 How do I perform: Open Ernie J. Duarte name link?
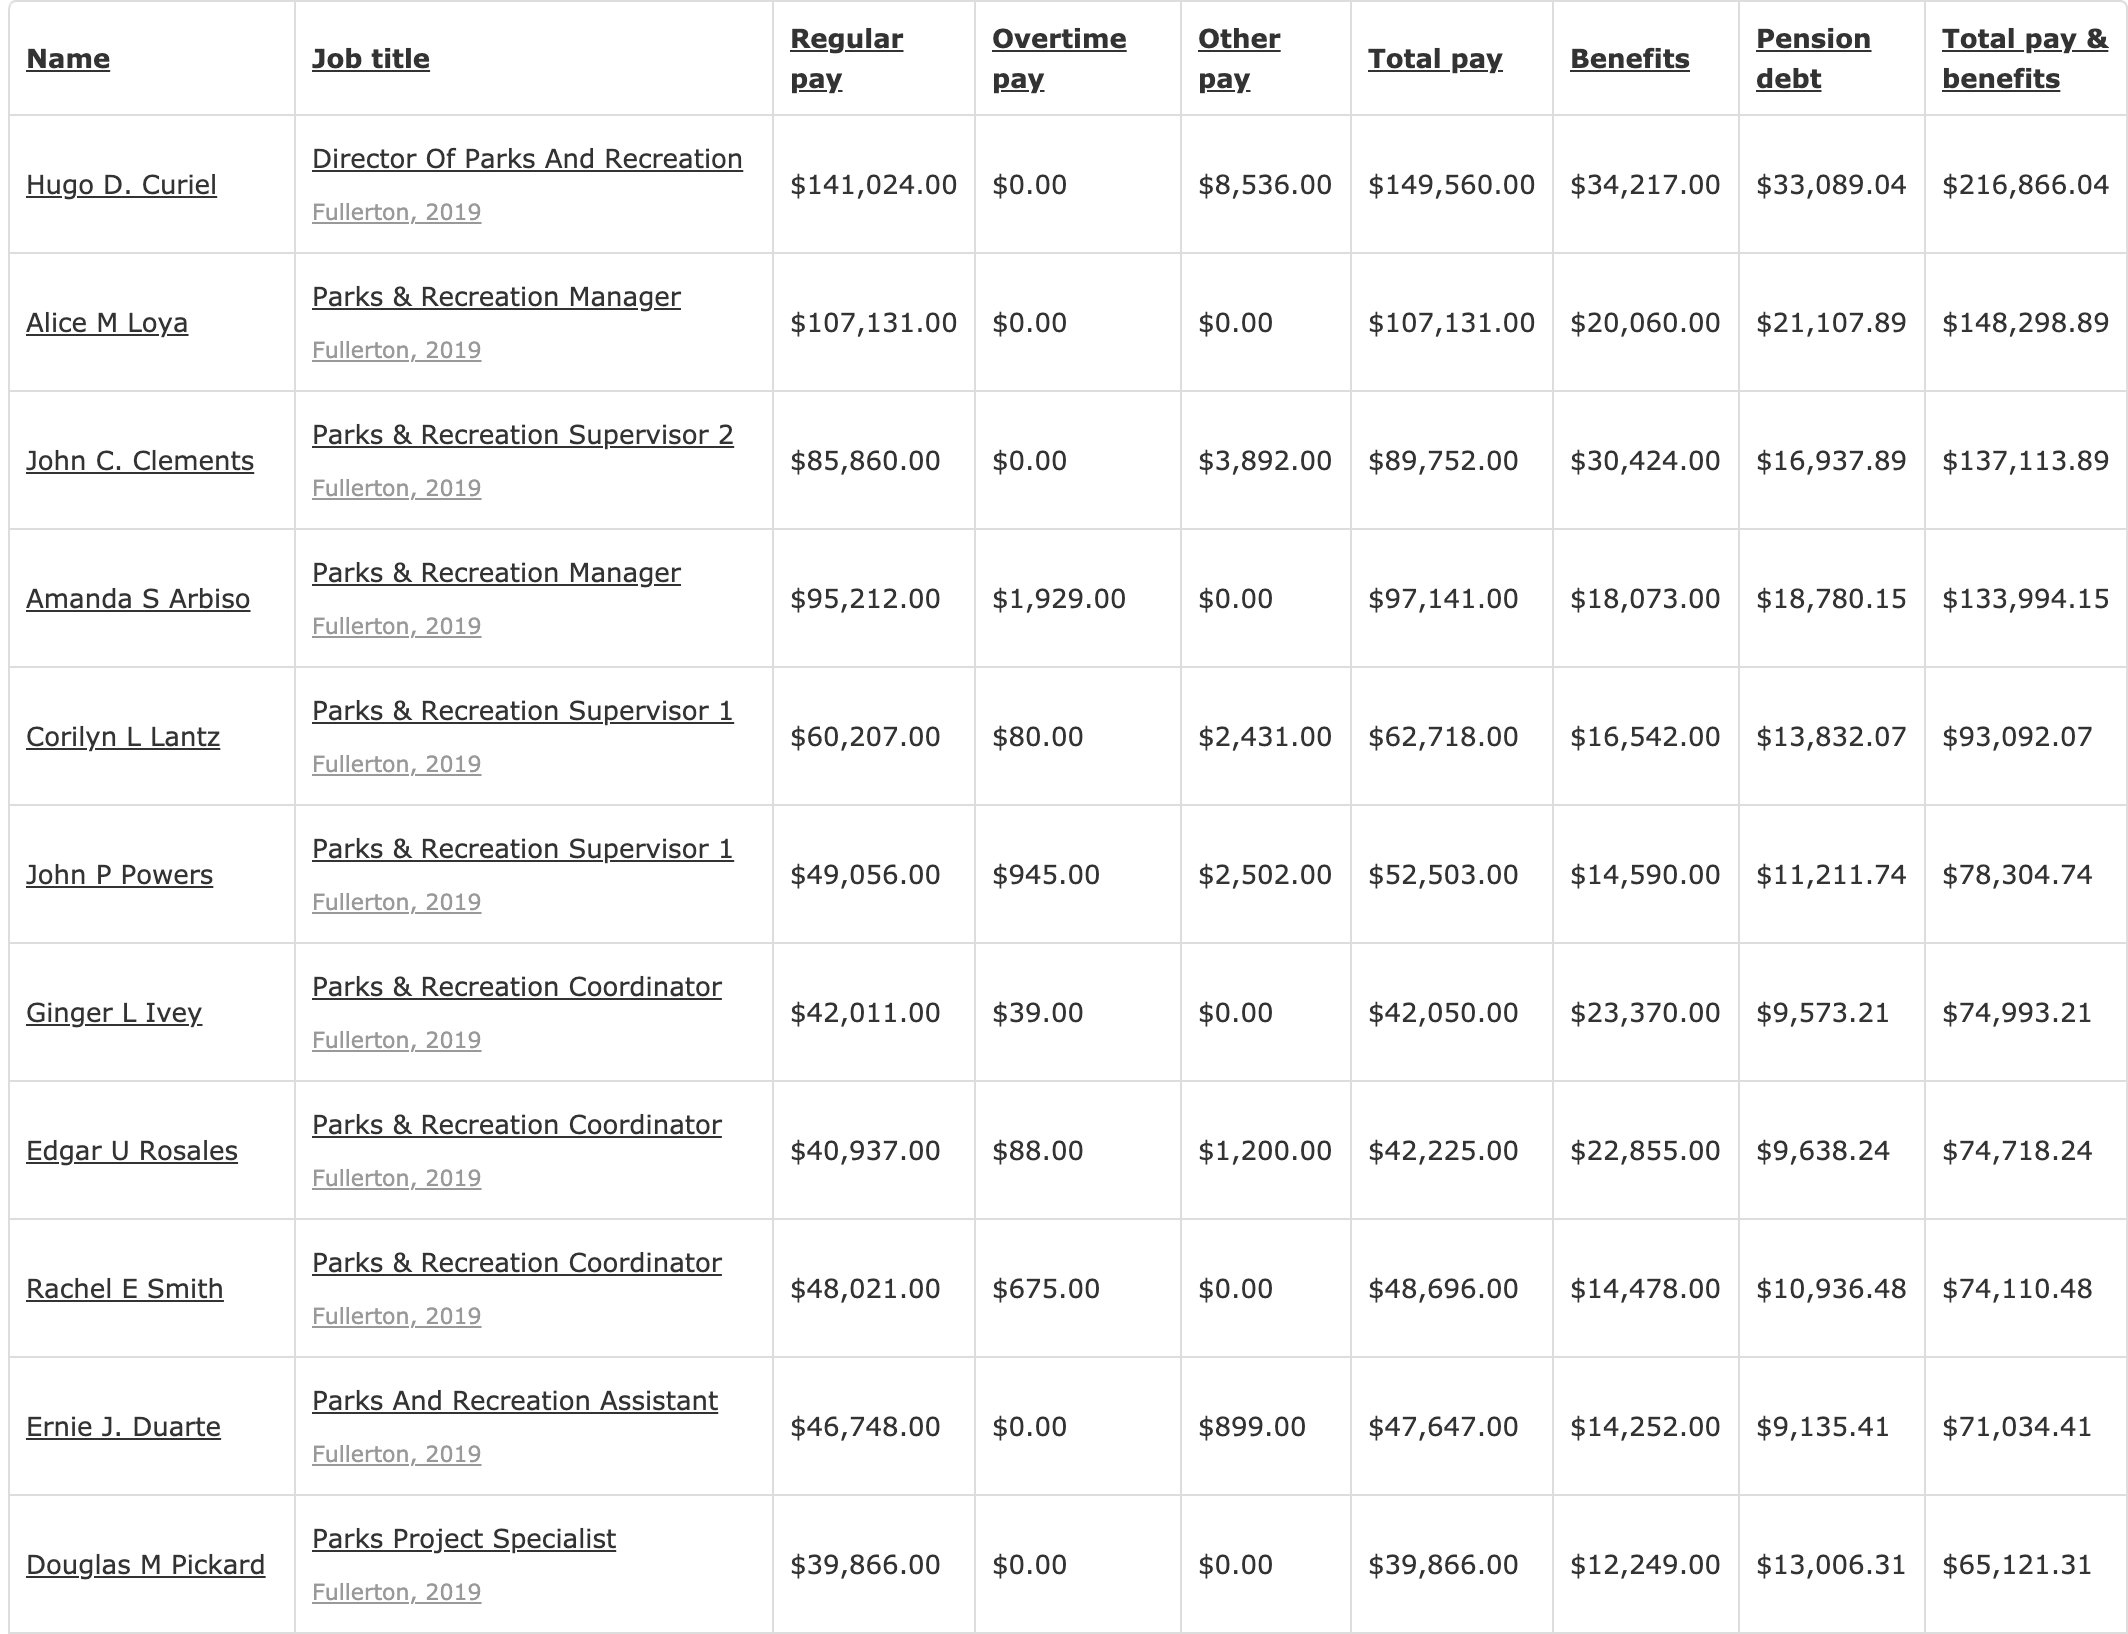123,1427
